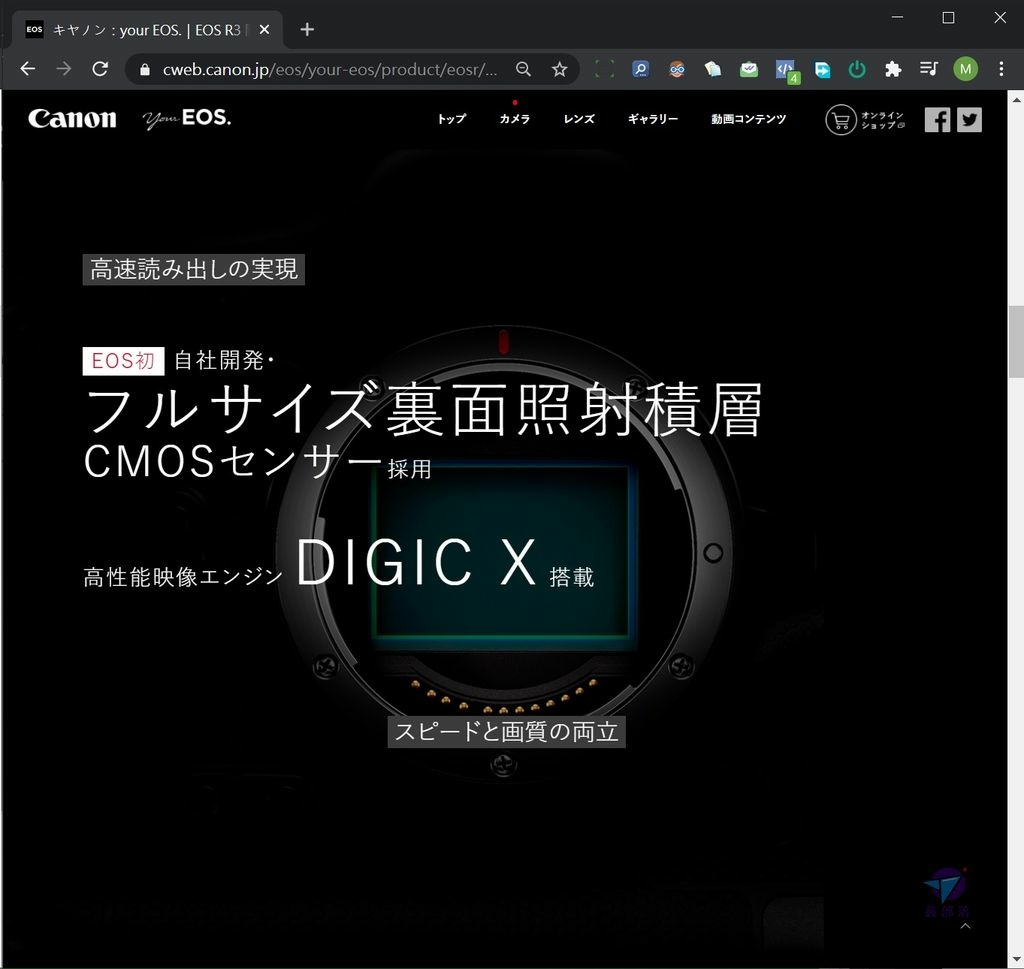Click the フルサイズ裏面照射積層 heading

pyautogui.click(x=424, y=409)
